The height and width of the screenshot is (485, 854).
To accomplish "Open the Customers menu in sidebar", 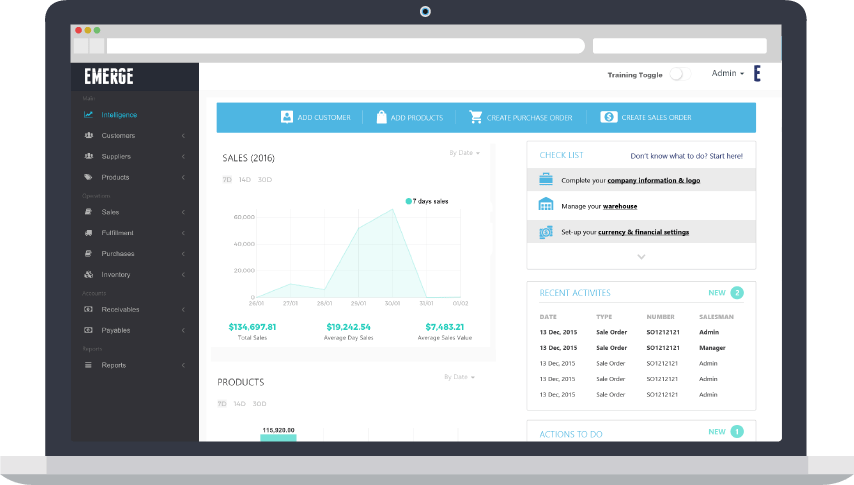I will point(118,135).
